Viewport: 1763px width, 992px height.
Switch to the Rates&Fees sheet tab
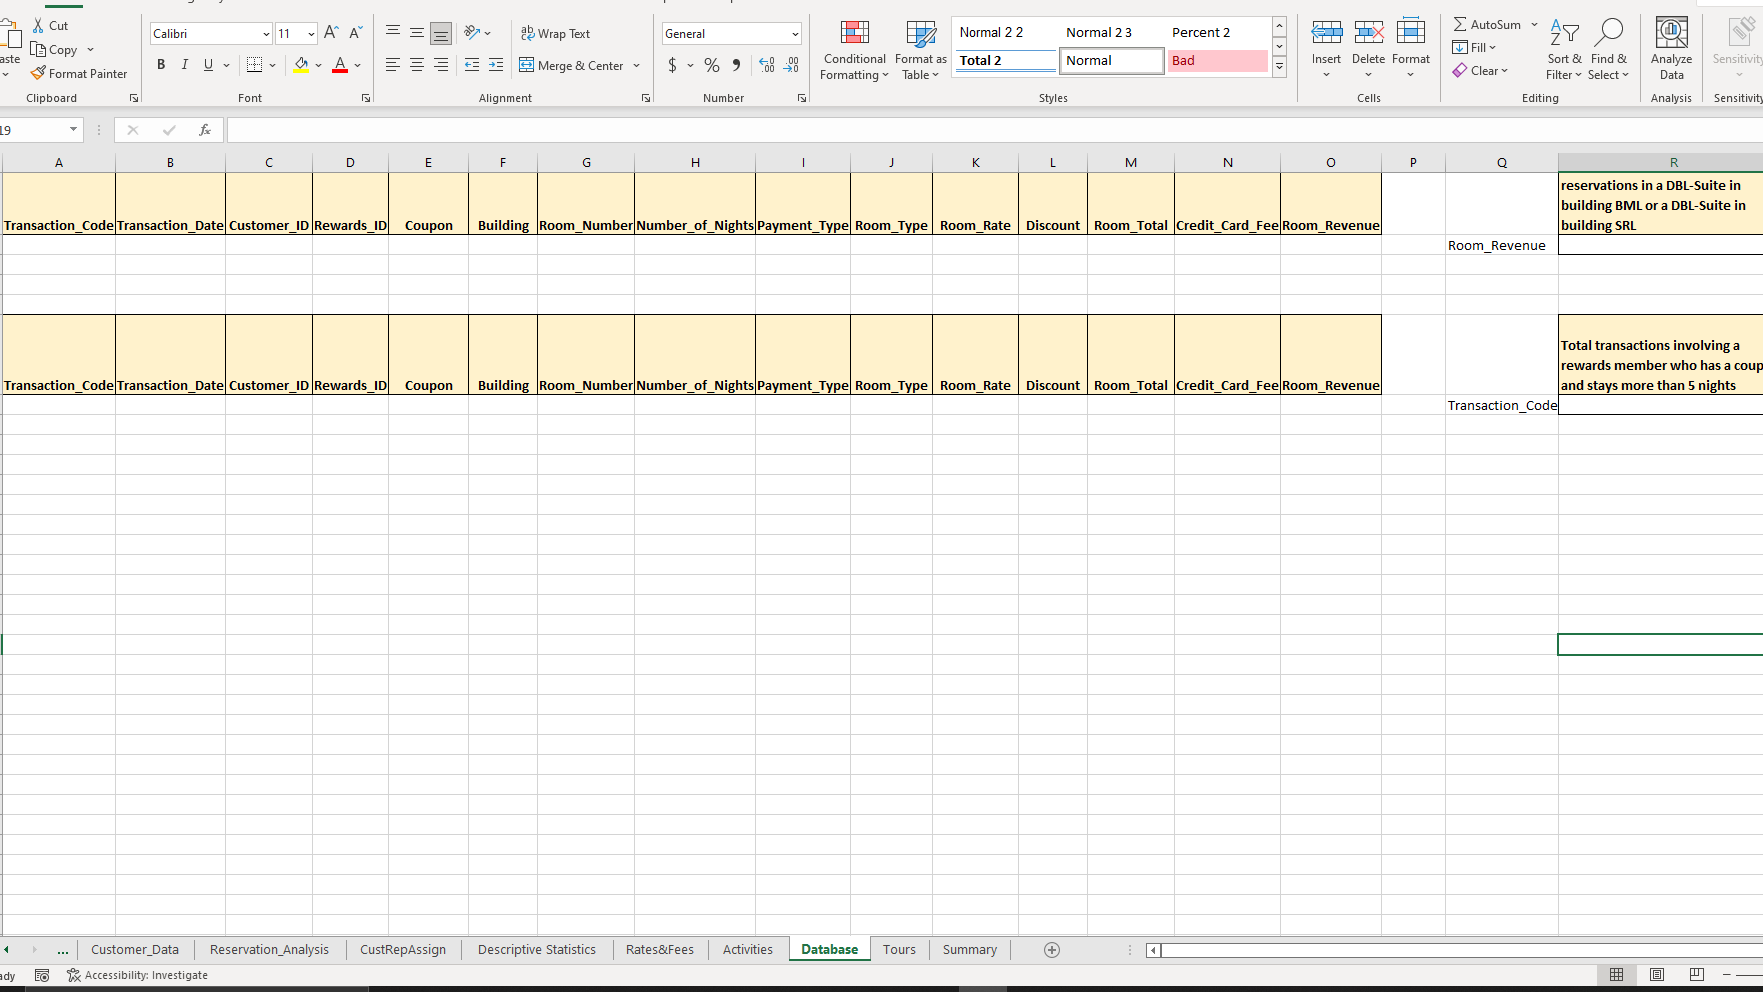click(x=660, y=950)
